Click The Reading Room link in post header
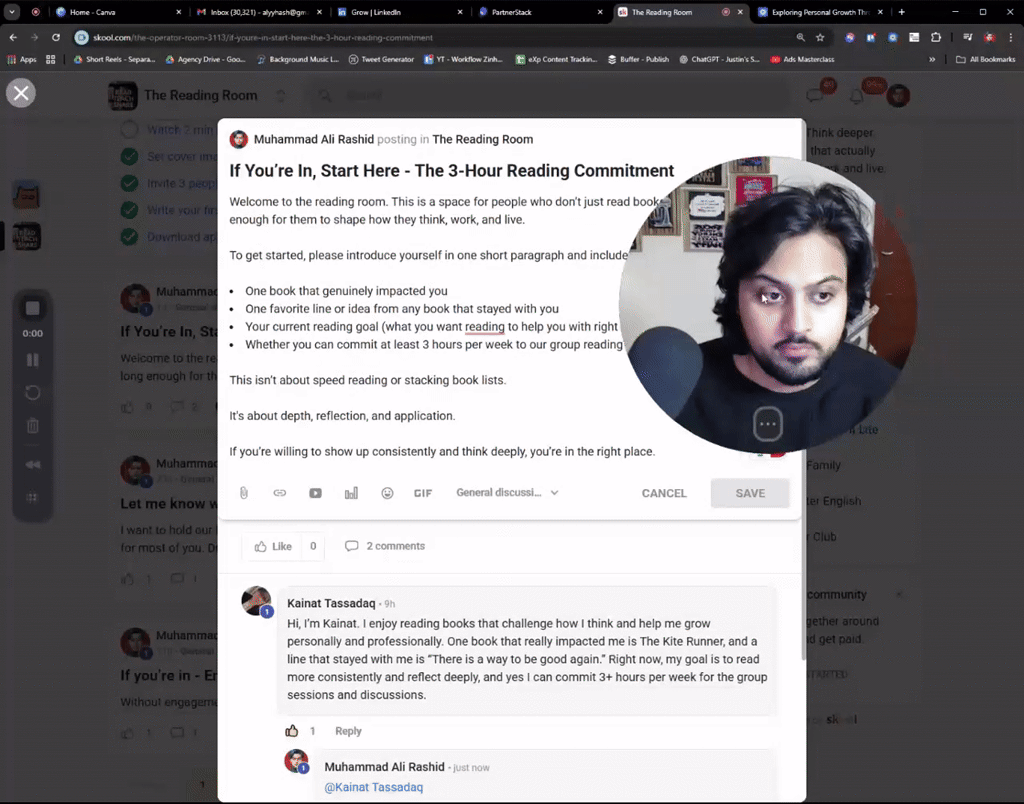 (x=483, y=139)
